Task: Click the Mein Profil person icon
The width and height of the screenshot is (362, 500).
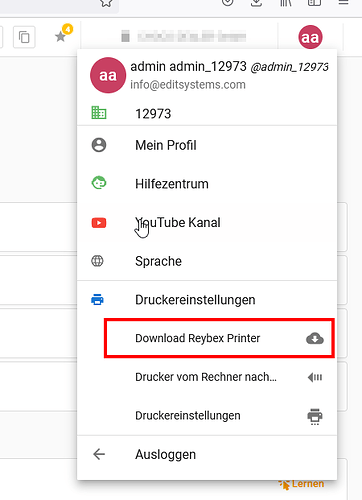Action: [99, 145]
